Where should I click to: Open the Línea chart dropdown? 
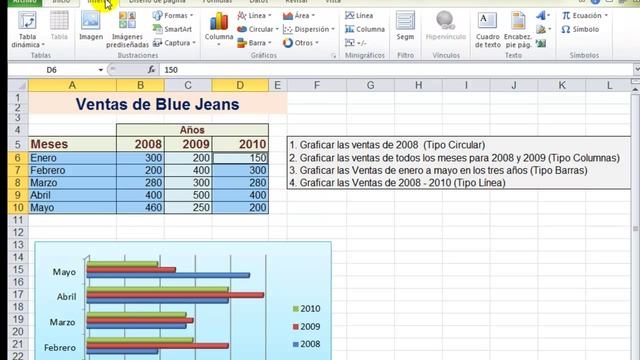tap(254, 16)
